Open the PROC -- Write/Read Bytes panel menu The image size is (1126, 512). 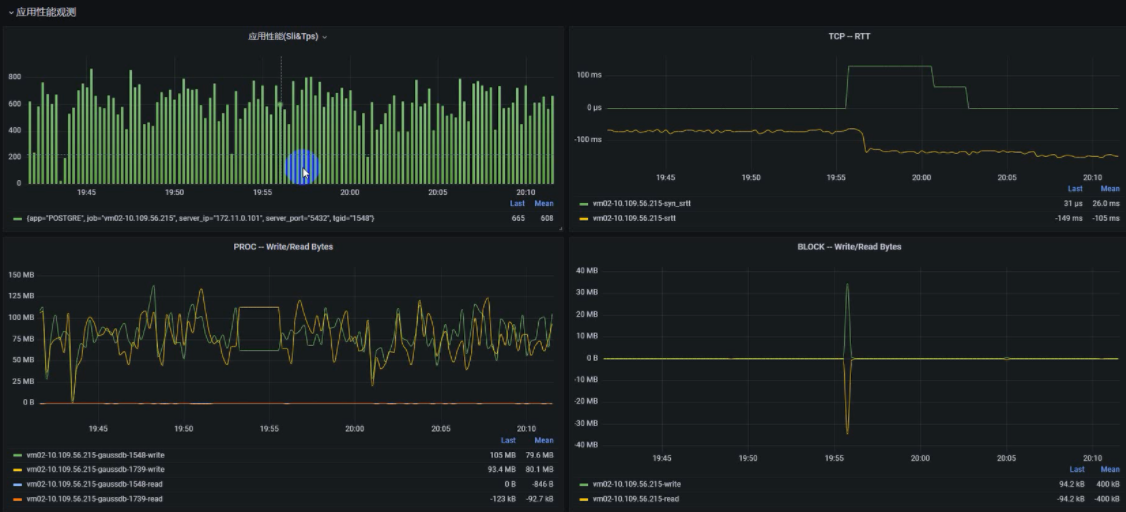click(x=283, y=246)
